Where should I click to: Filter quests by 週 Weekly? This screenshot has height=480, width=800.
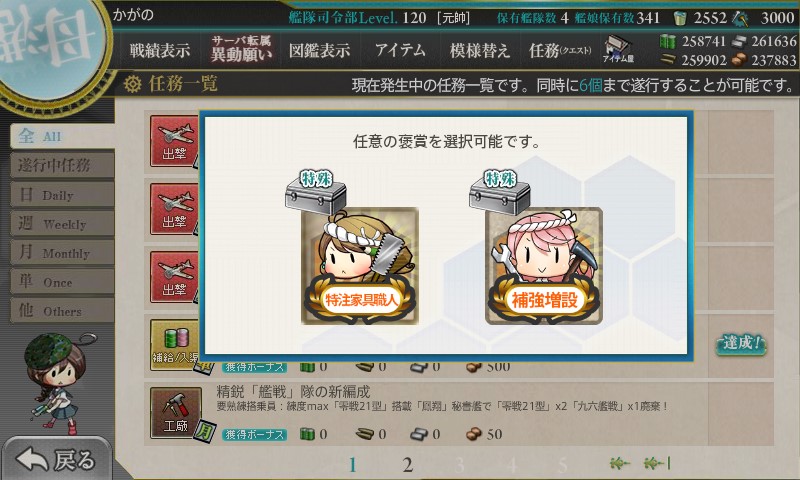62,224
